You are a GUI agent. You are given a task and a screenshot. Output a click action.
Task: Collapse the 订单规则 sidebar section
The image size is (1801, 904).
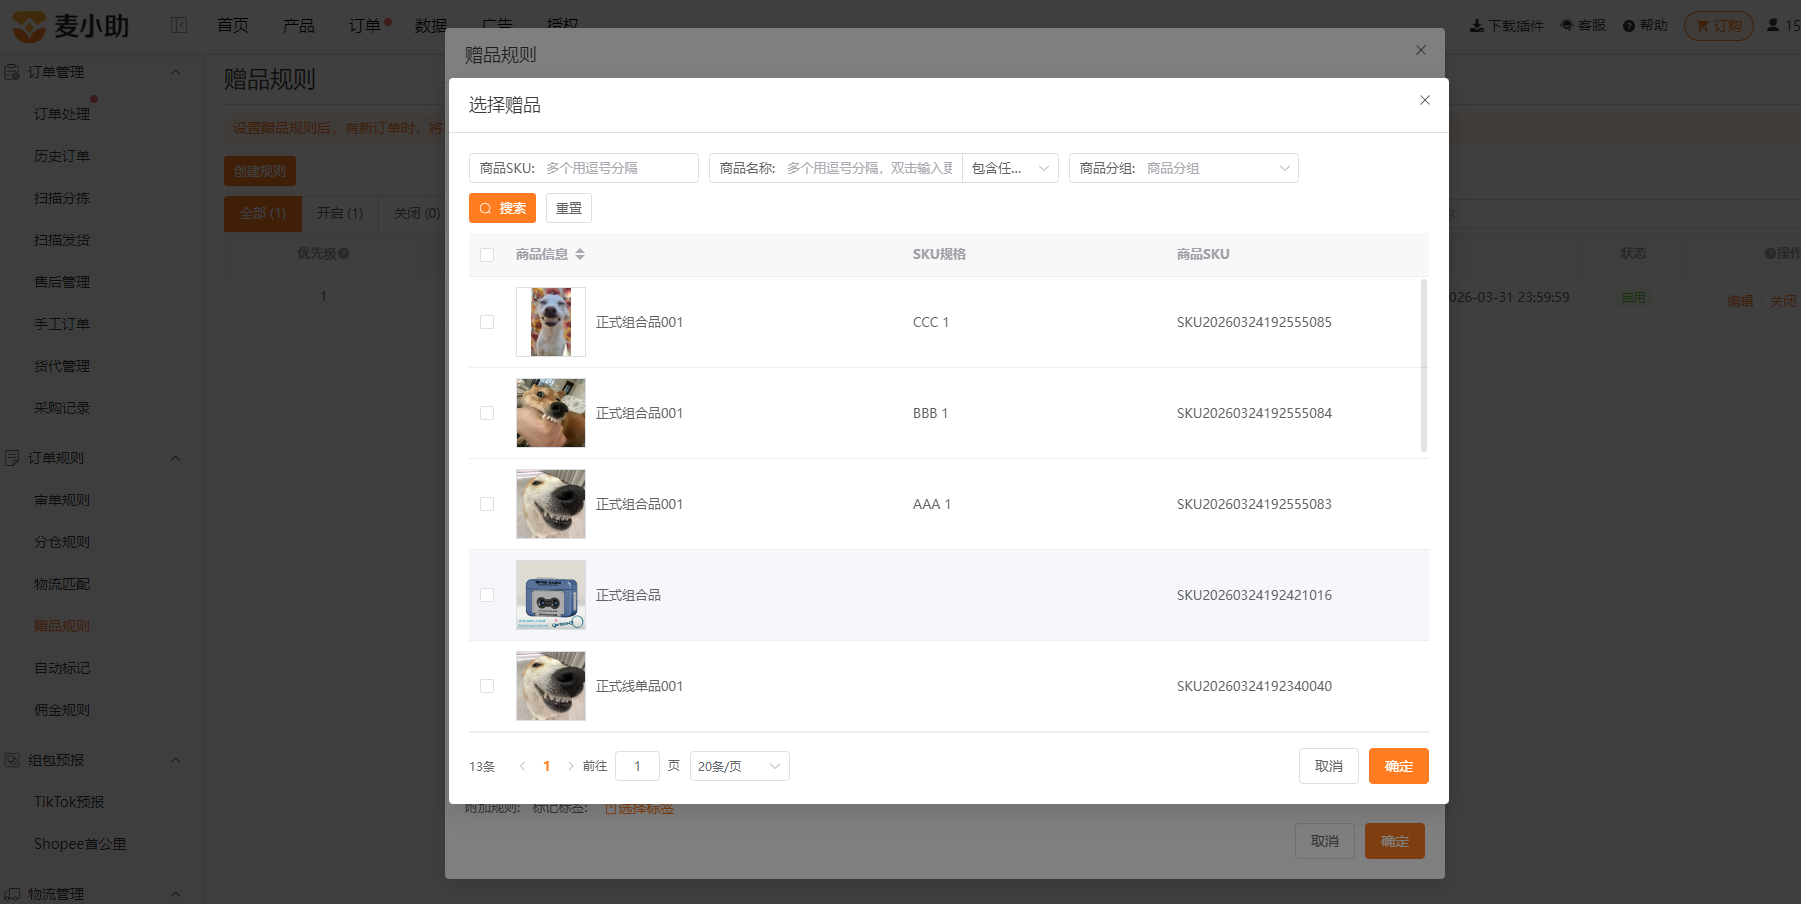pyautogui.click(x=176, y=458)
